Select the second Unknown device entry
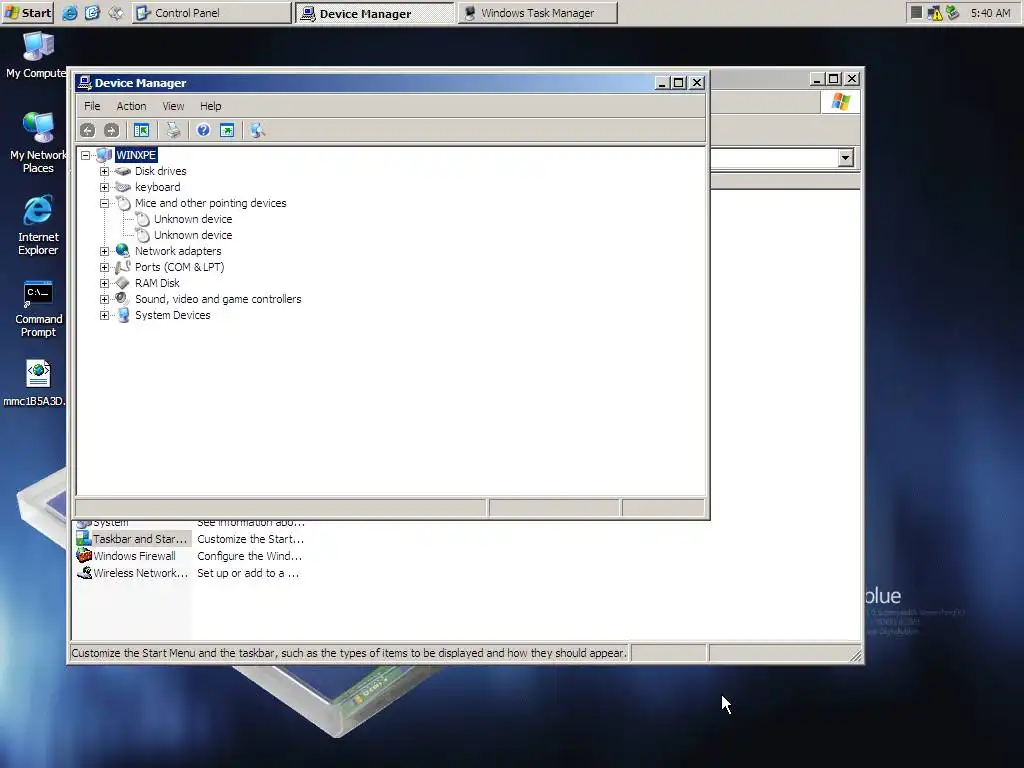The width and height of the screenshot is (1024, 768). click(193, 235)
